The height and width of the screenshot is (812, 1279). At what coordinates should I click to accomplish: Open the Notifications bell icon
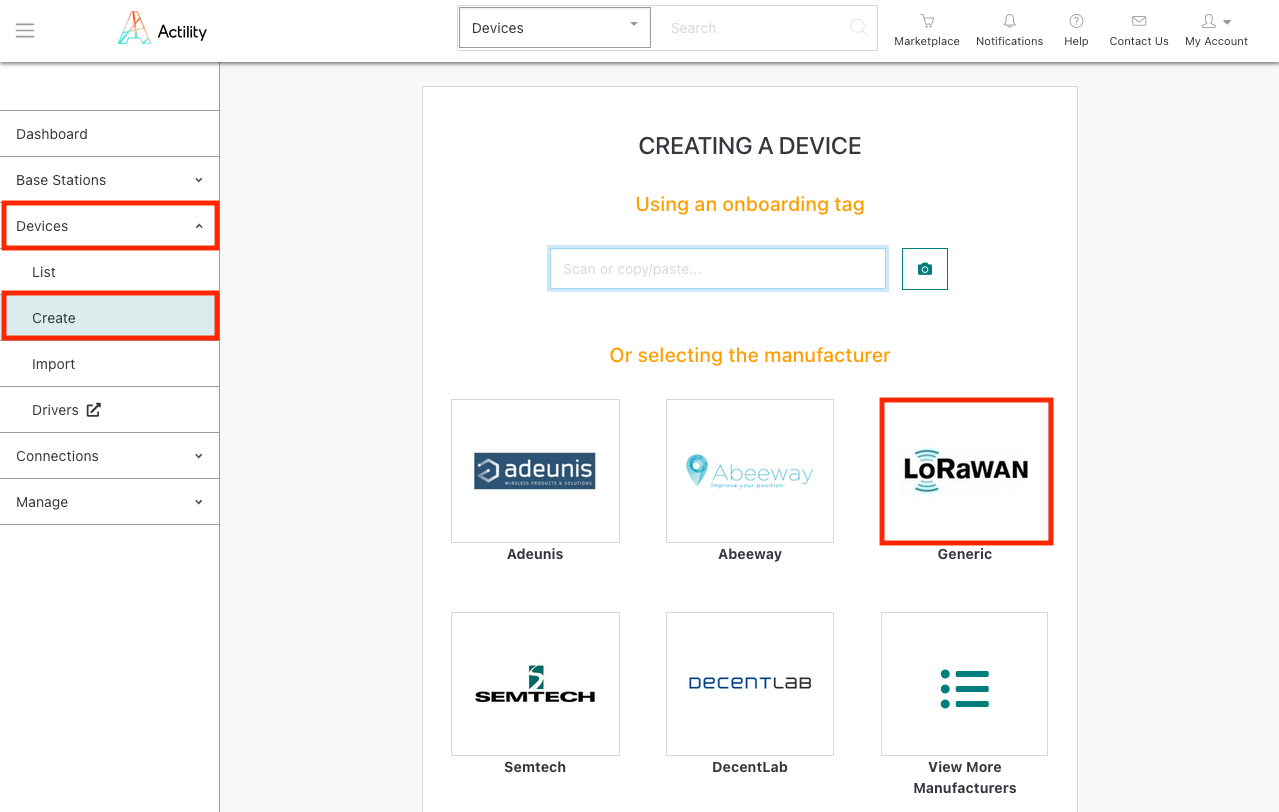click(1010, 21)
